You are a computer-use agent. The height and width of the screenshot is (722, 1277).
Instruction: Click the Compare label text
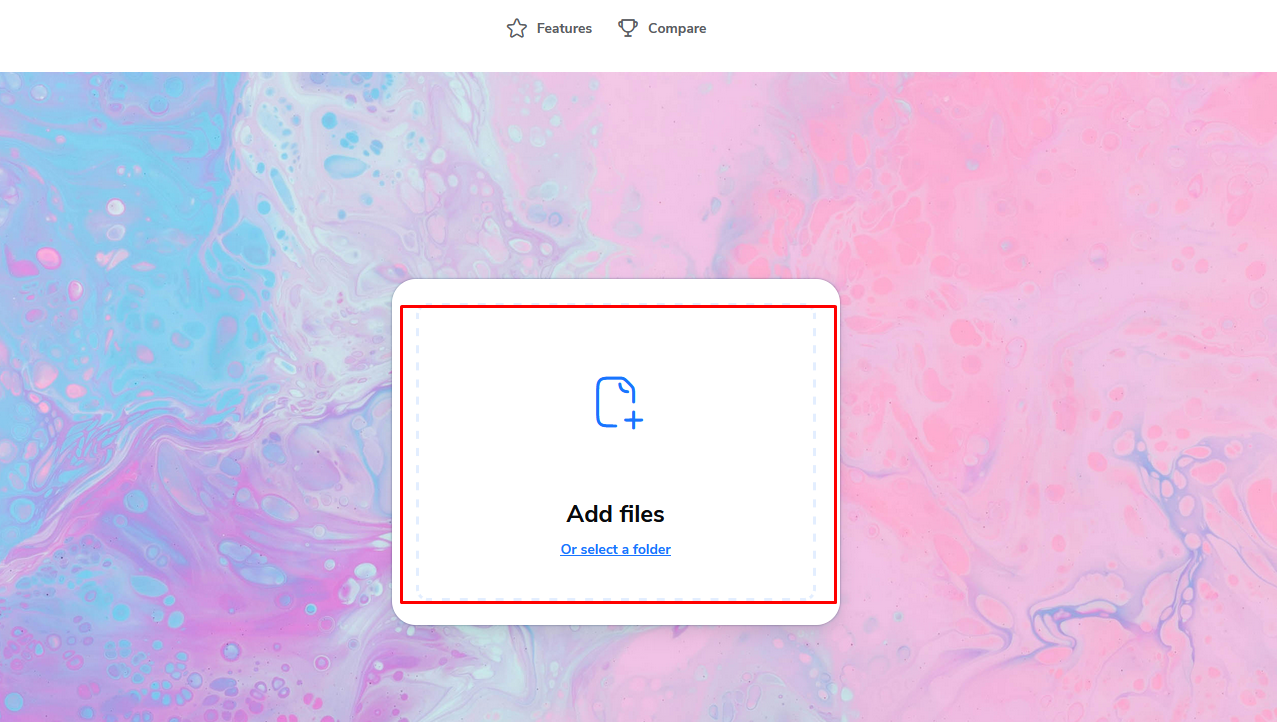click(x=676, y=28)
